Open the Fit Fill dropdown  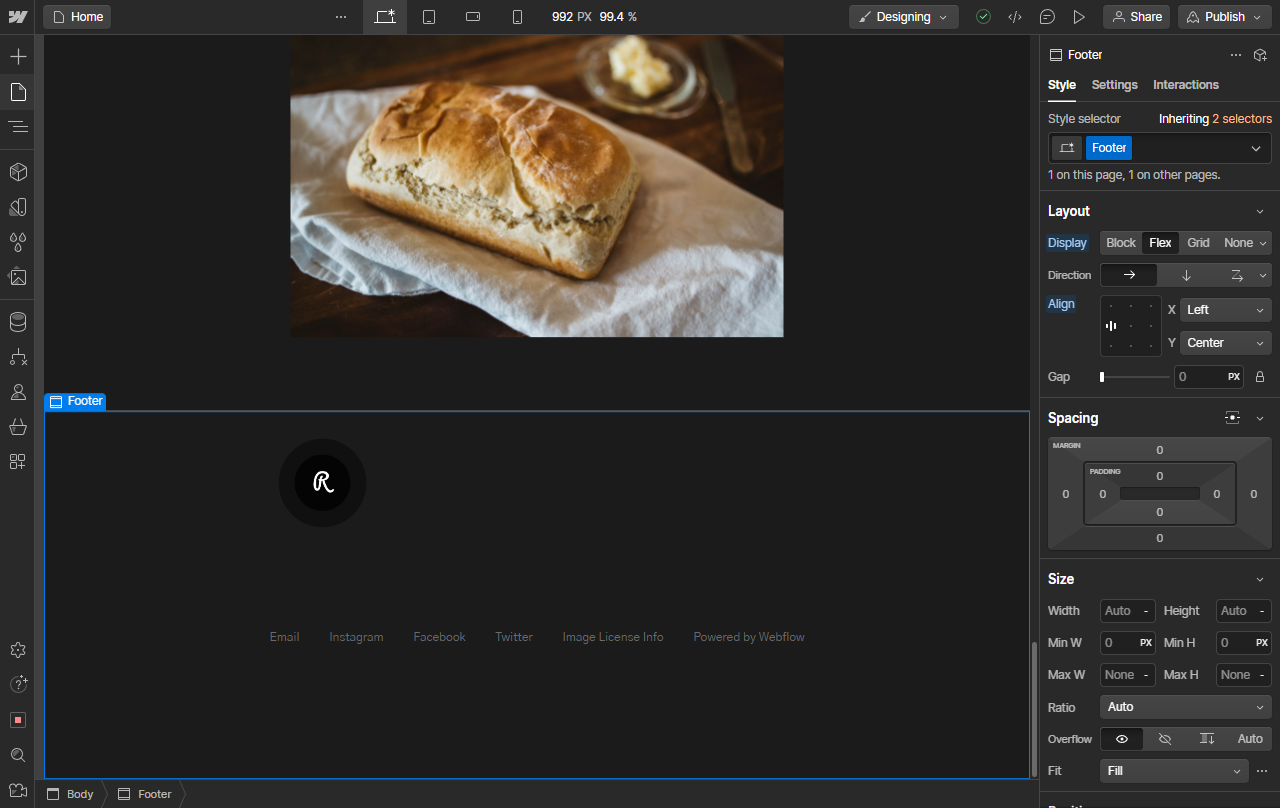1174,771
